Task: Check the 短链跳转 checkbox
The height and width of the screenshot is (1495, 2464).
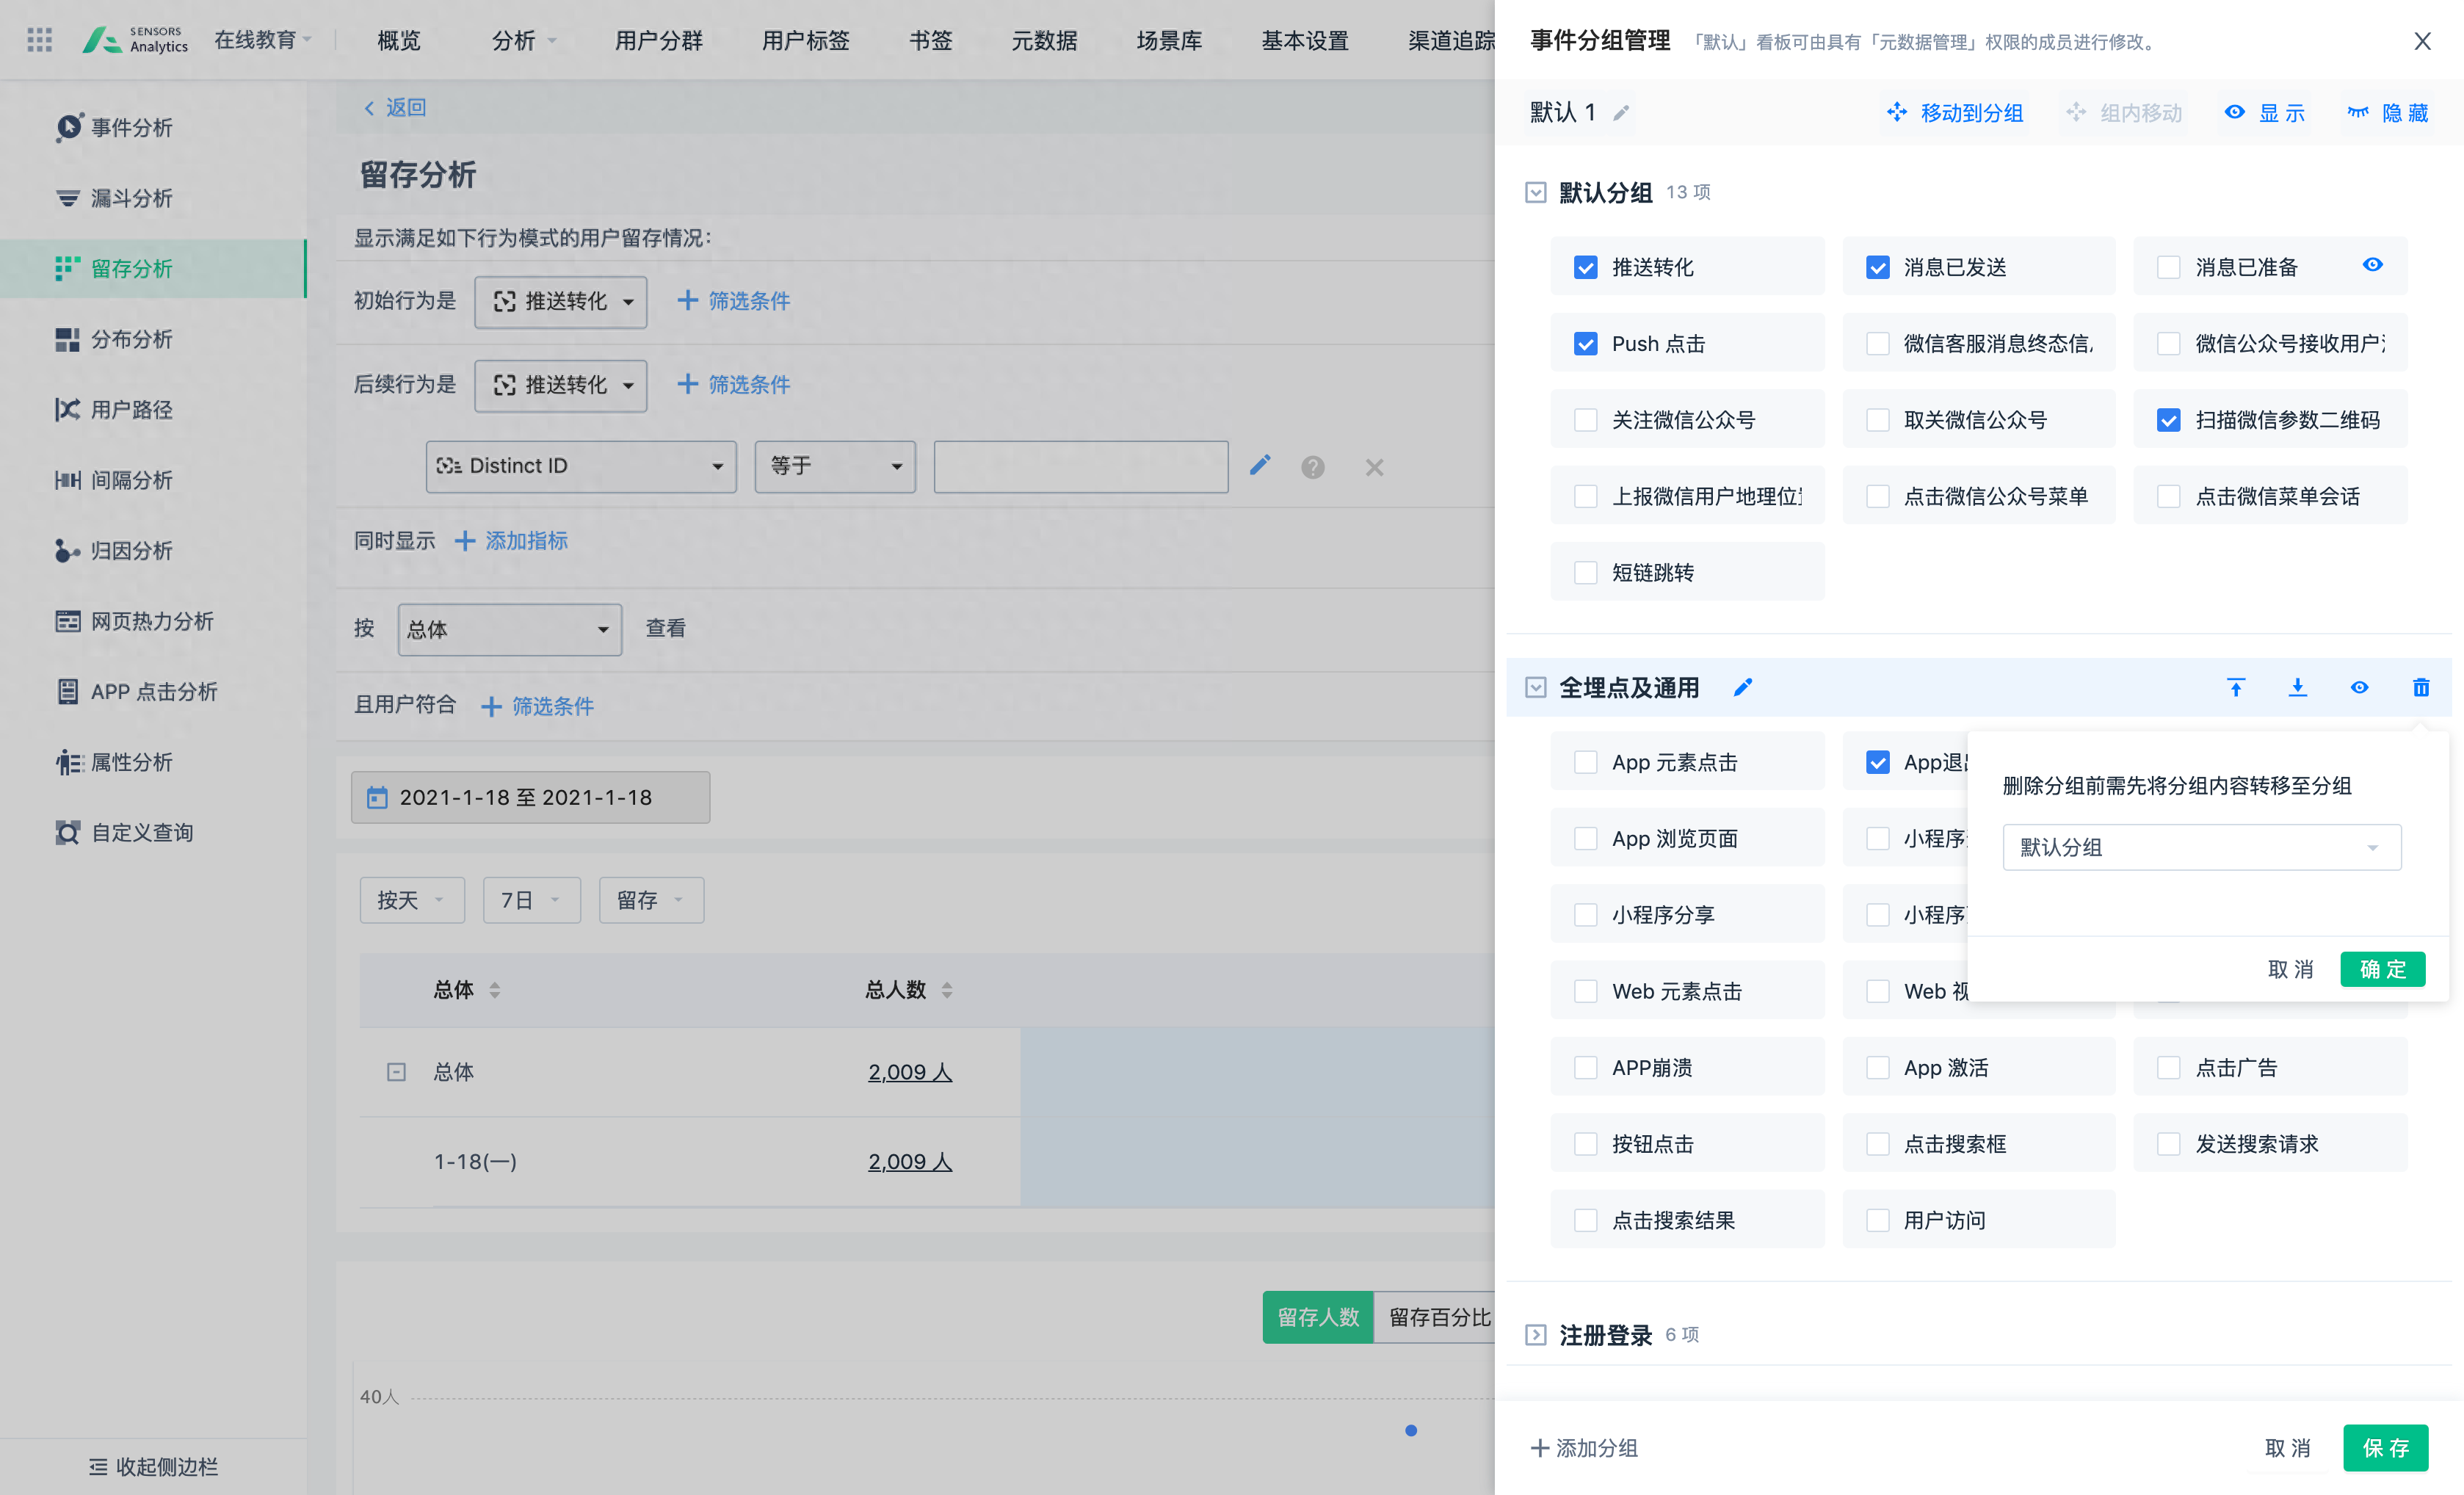Action: click(x=1585, y=573)
